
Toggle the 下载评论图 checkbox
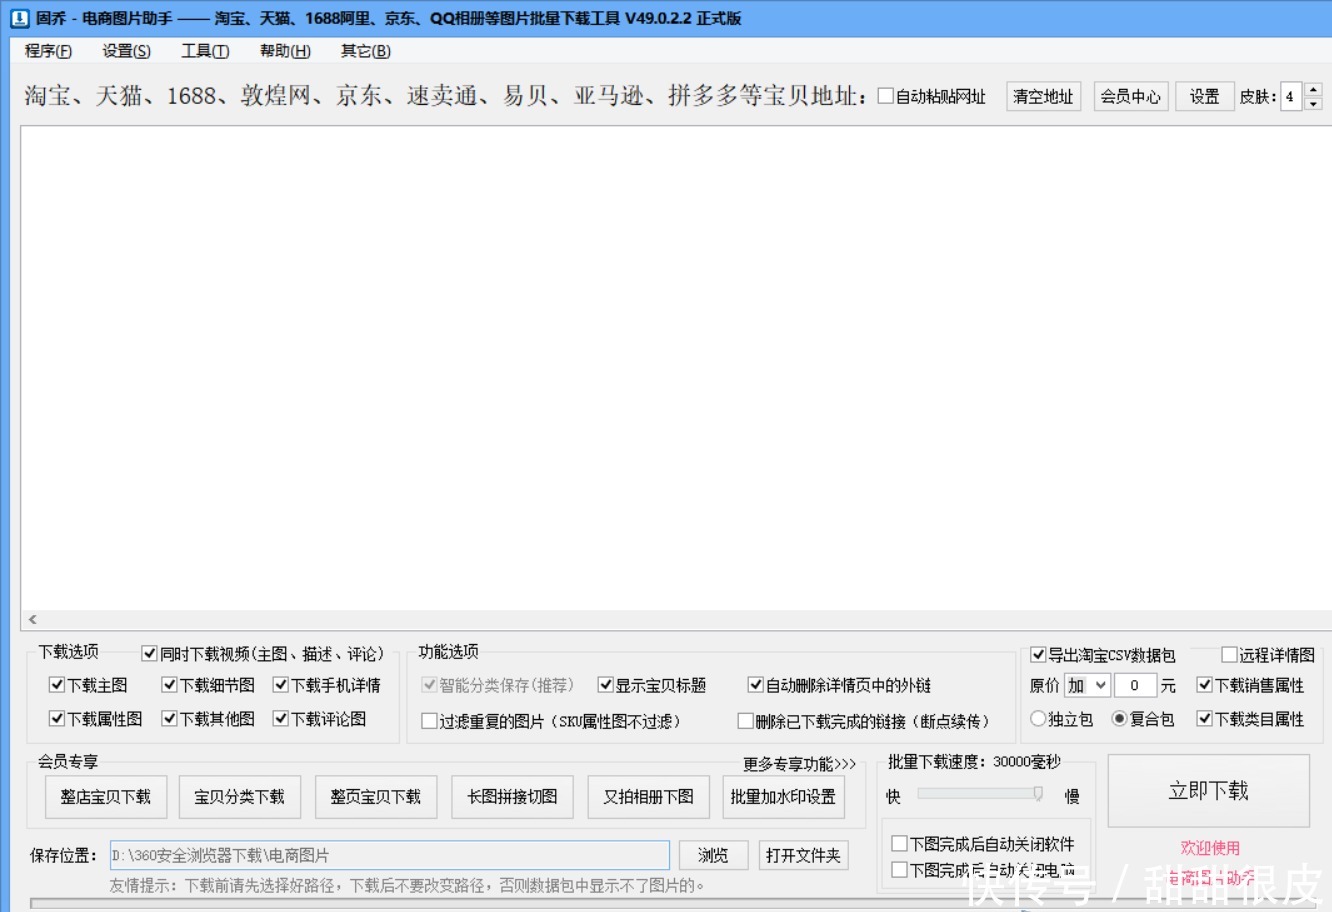280,718
